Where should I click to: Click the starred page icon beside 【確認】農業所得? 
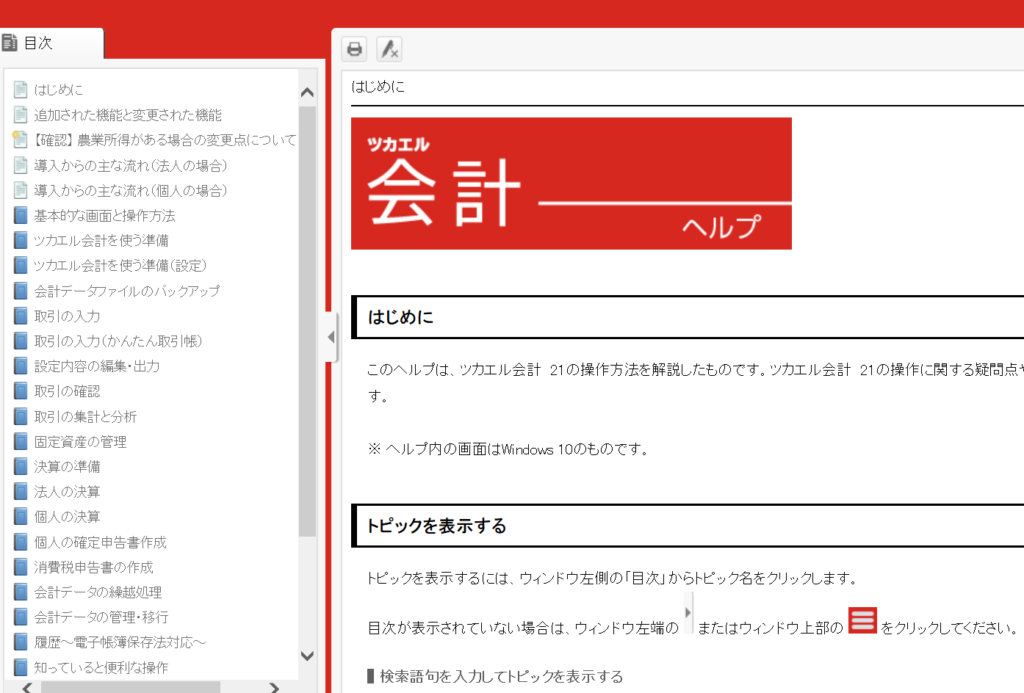[20, 139]
